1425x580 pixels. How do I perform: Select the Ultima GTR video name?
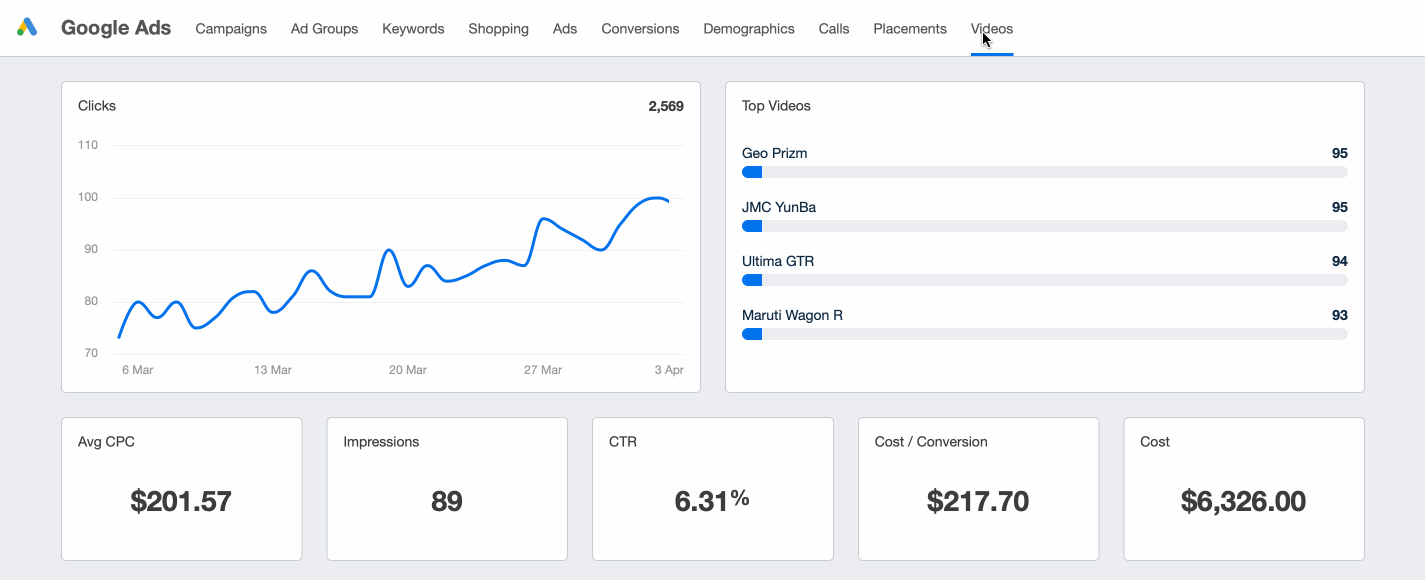(x=778, y=261)
